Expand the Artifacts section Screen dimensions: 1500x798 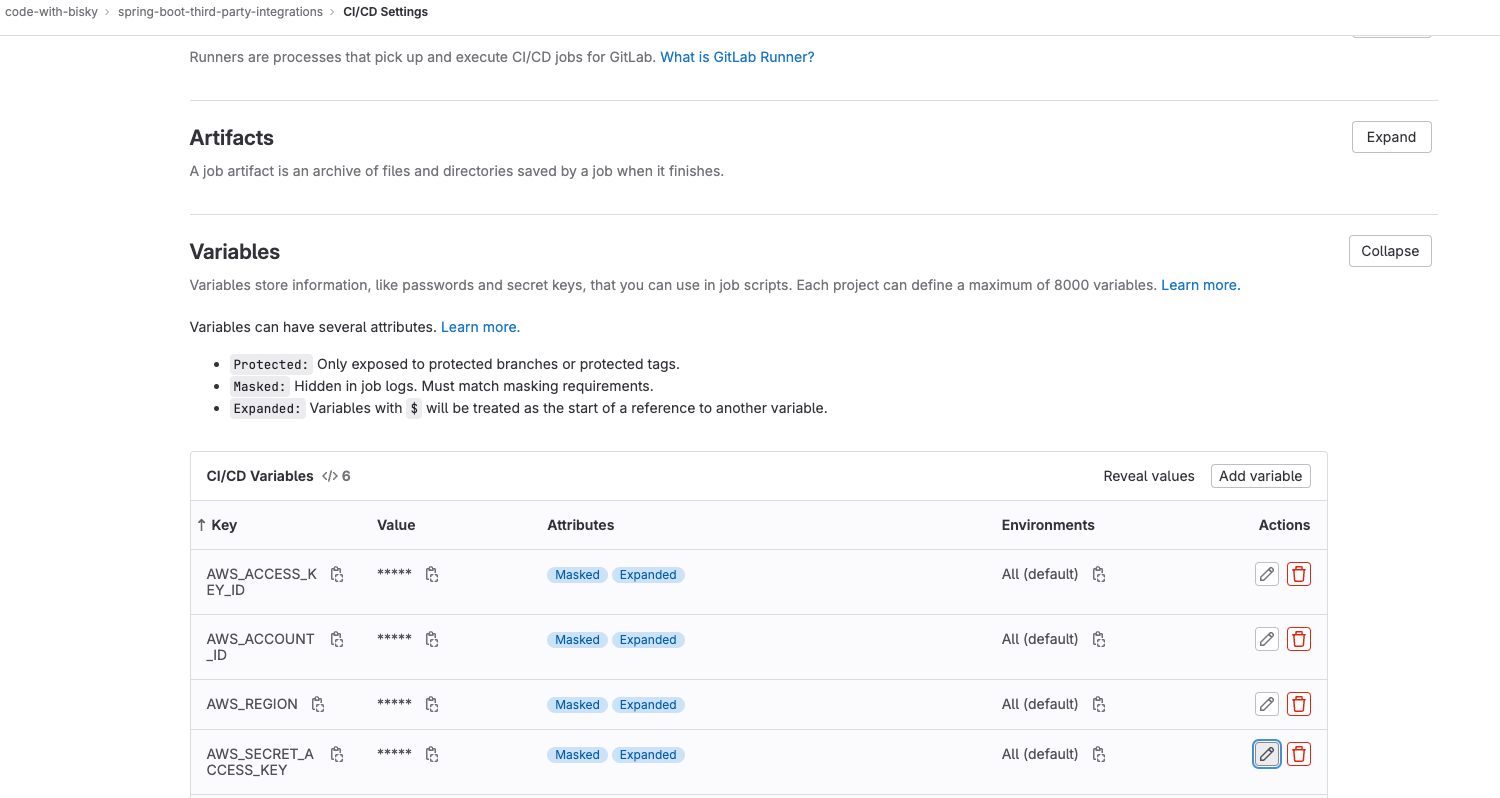(1391, 137)
